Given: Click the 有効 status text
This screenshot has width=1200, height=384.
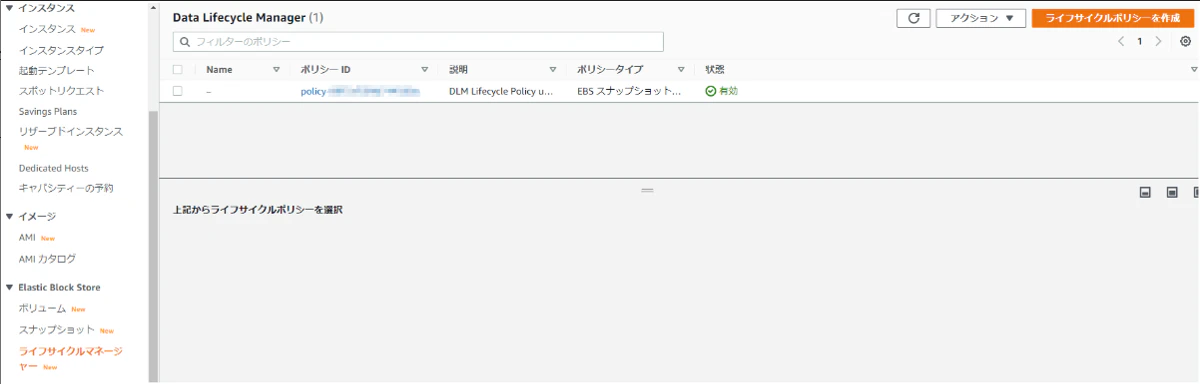Looking at the screenshot, I should coord(728,91).
